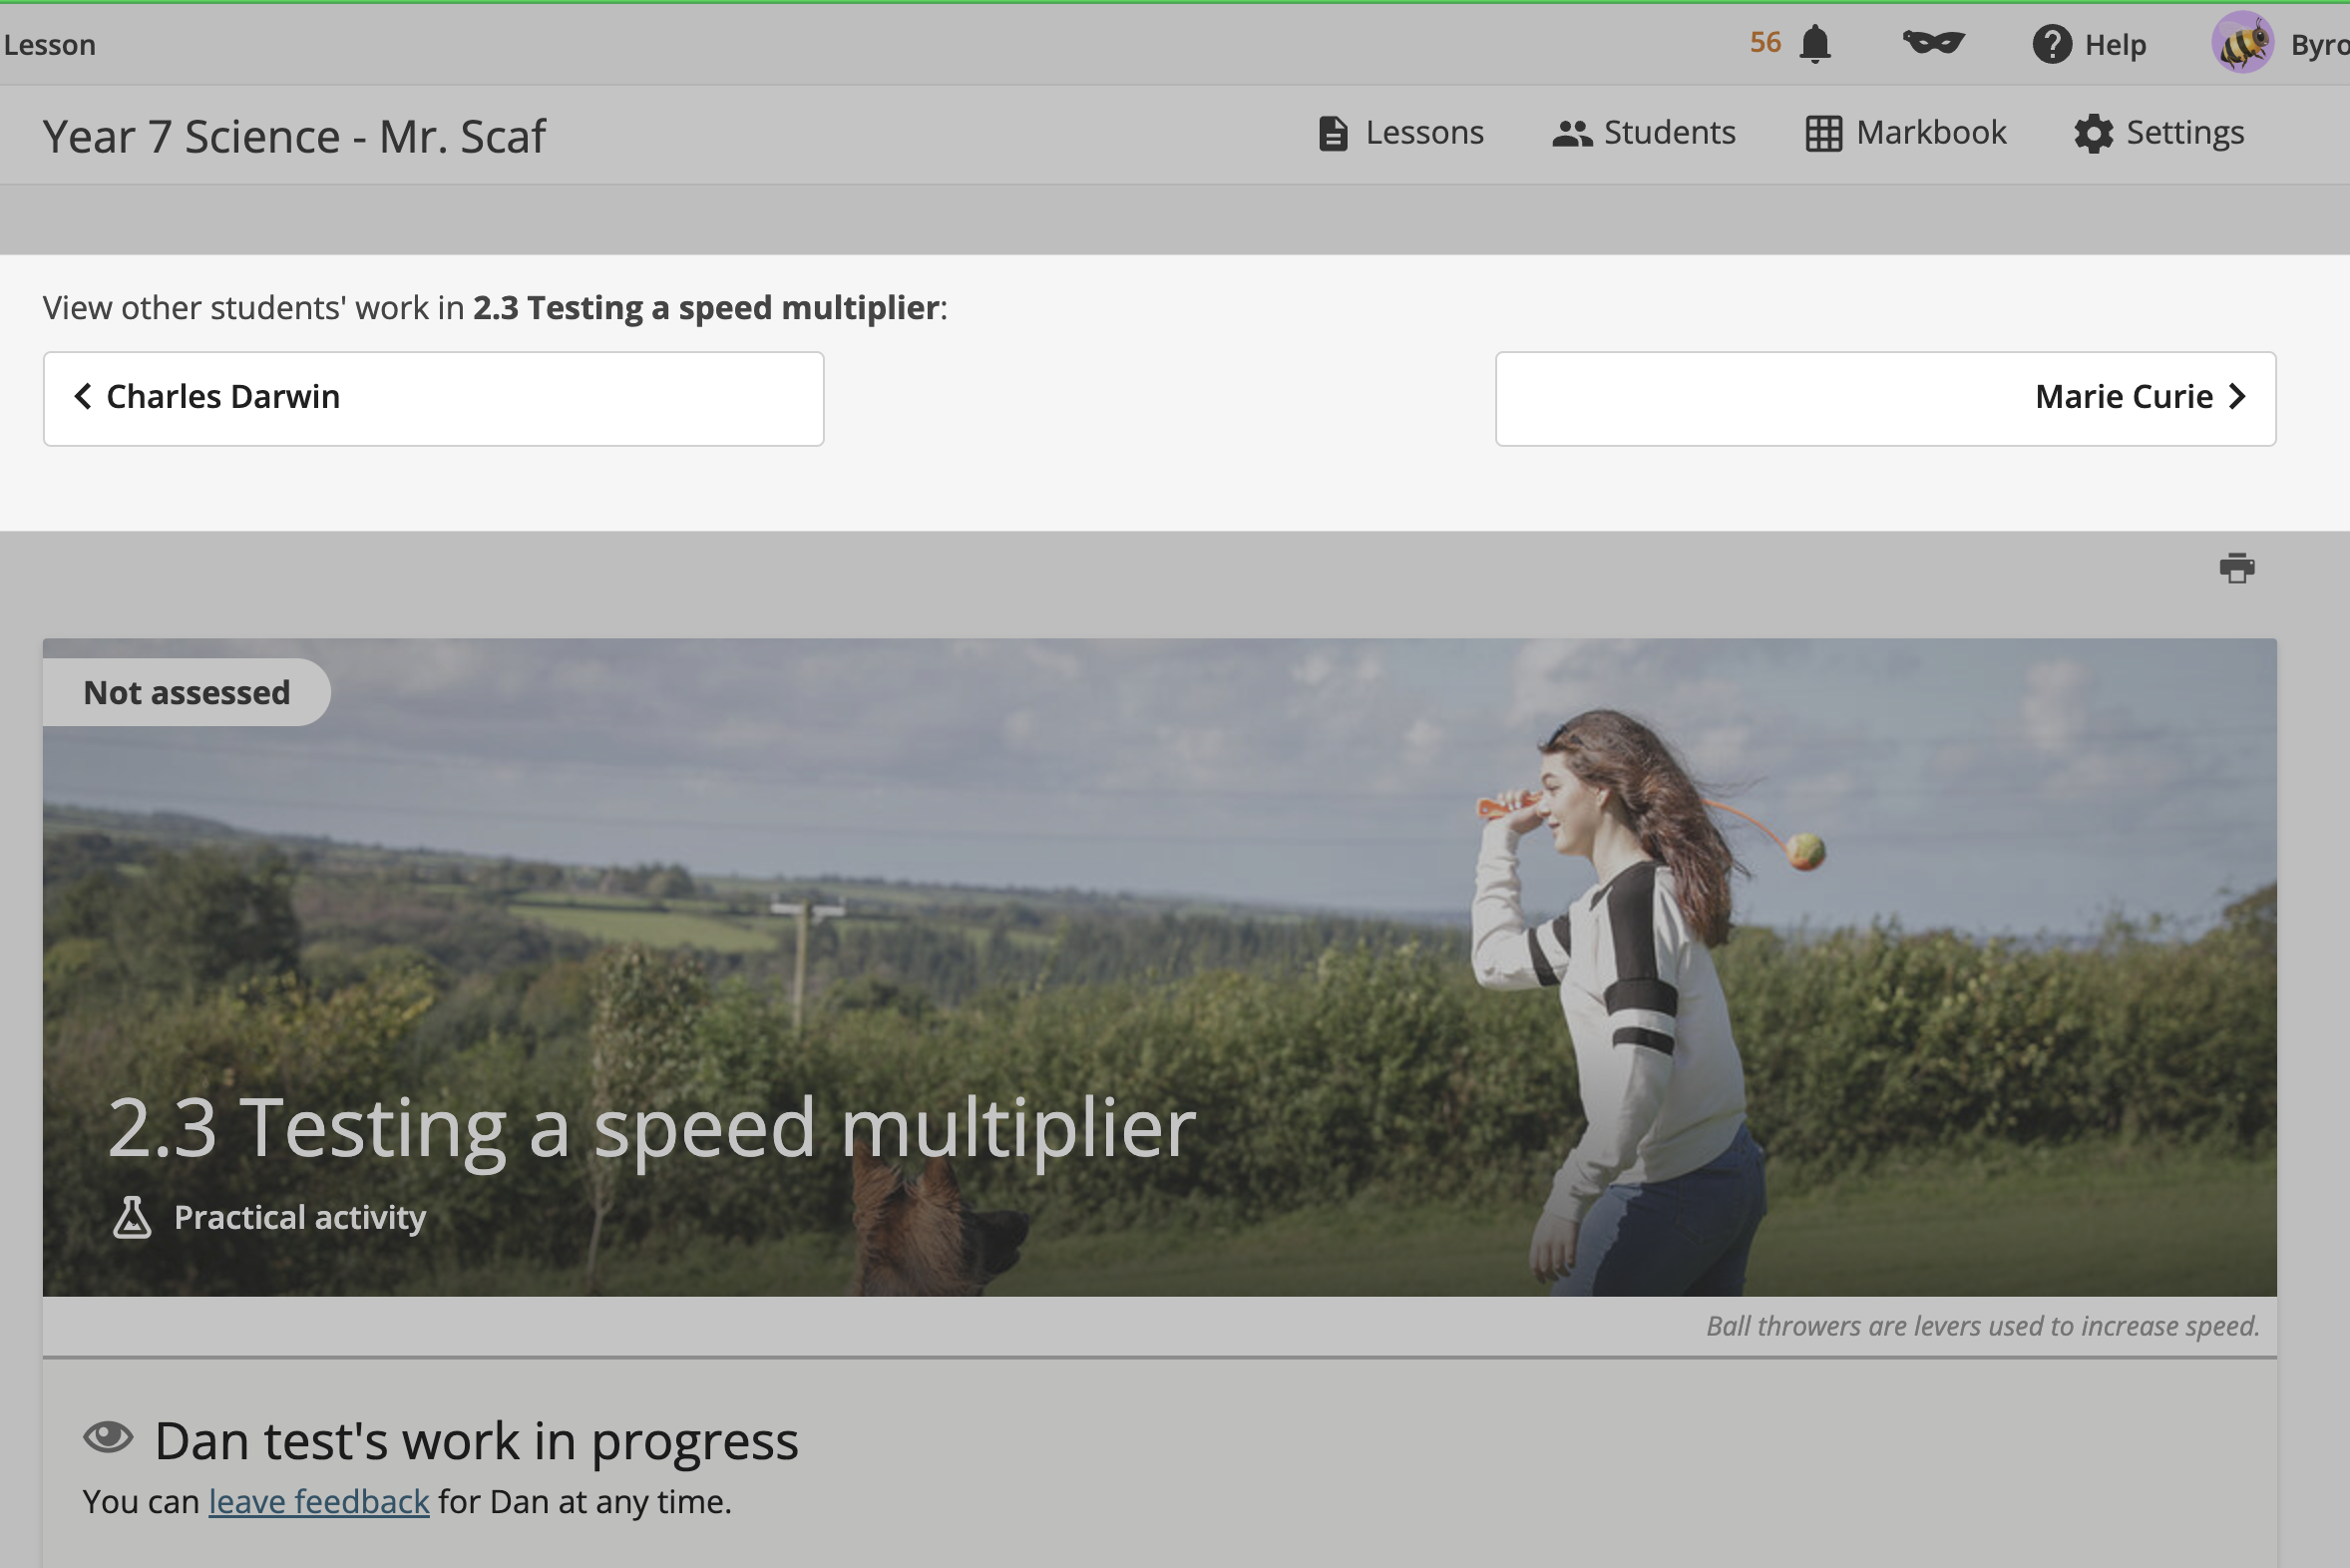Click the eye icon beside work in progress

click(x=108, y=1437)
